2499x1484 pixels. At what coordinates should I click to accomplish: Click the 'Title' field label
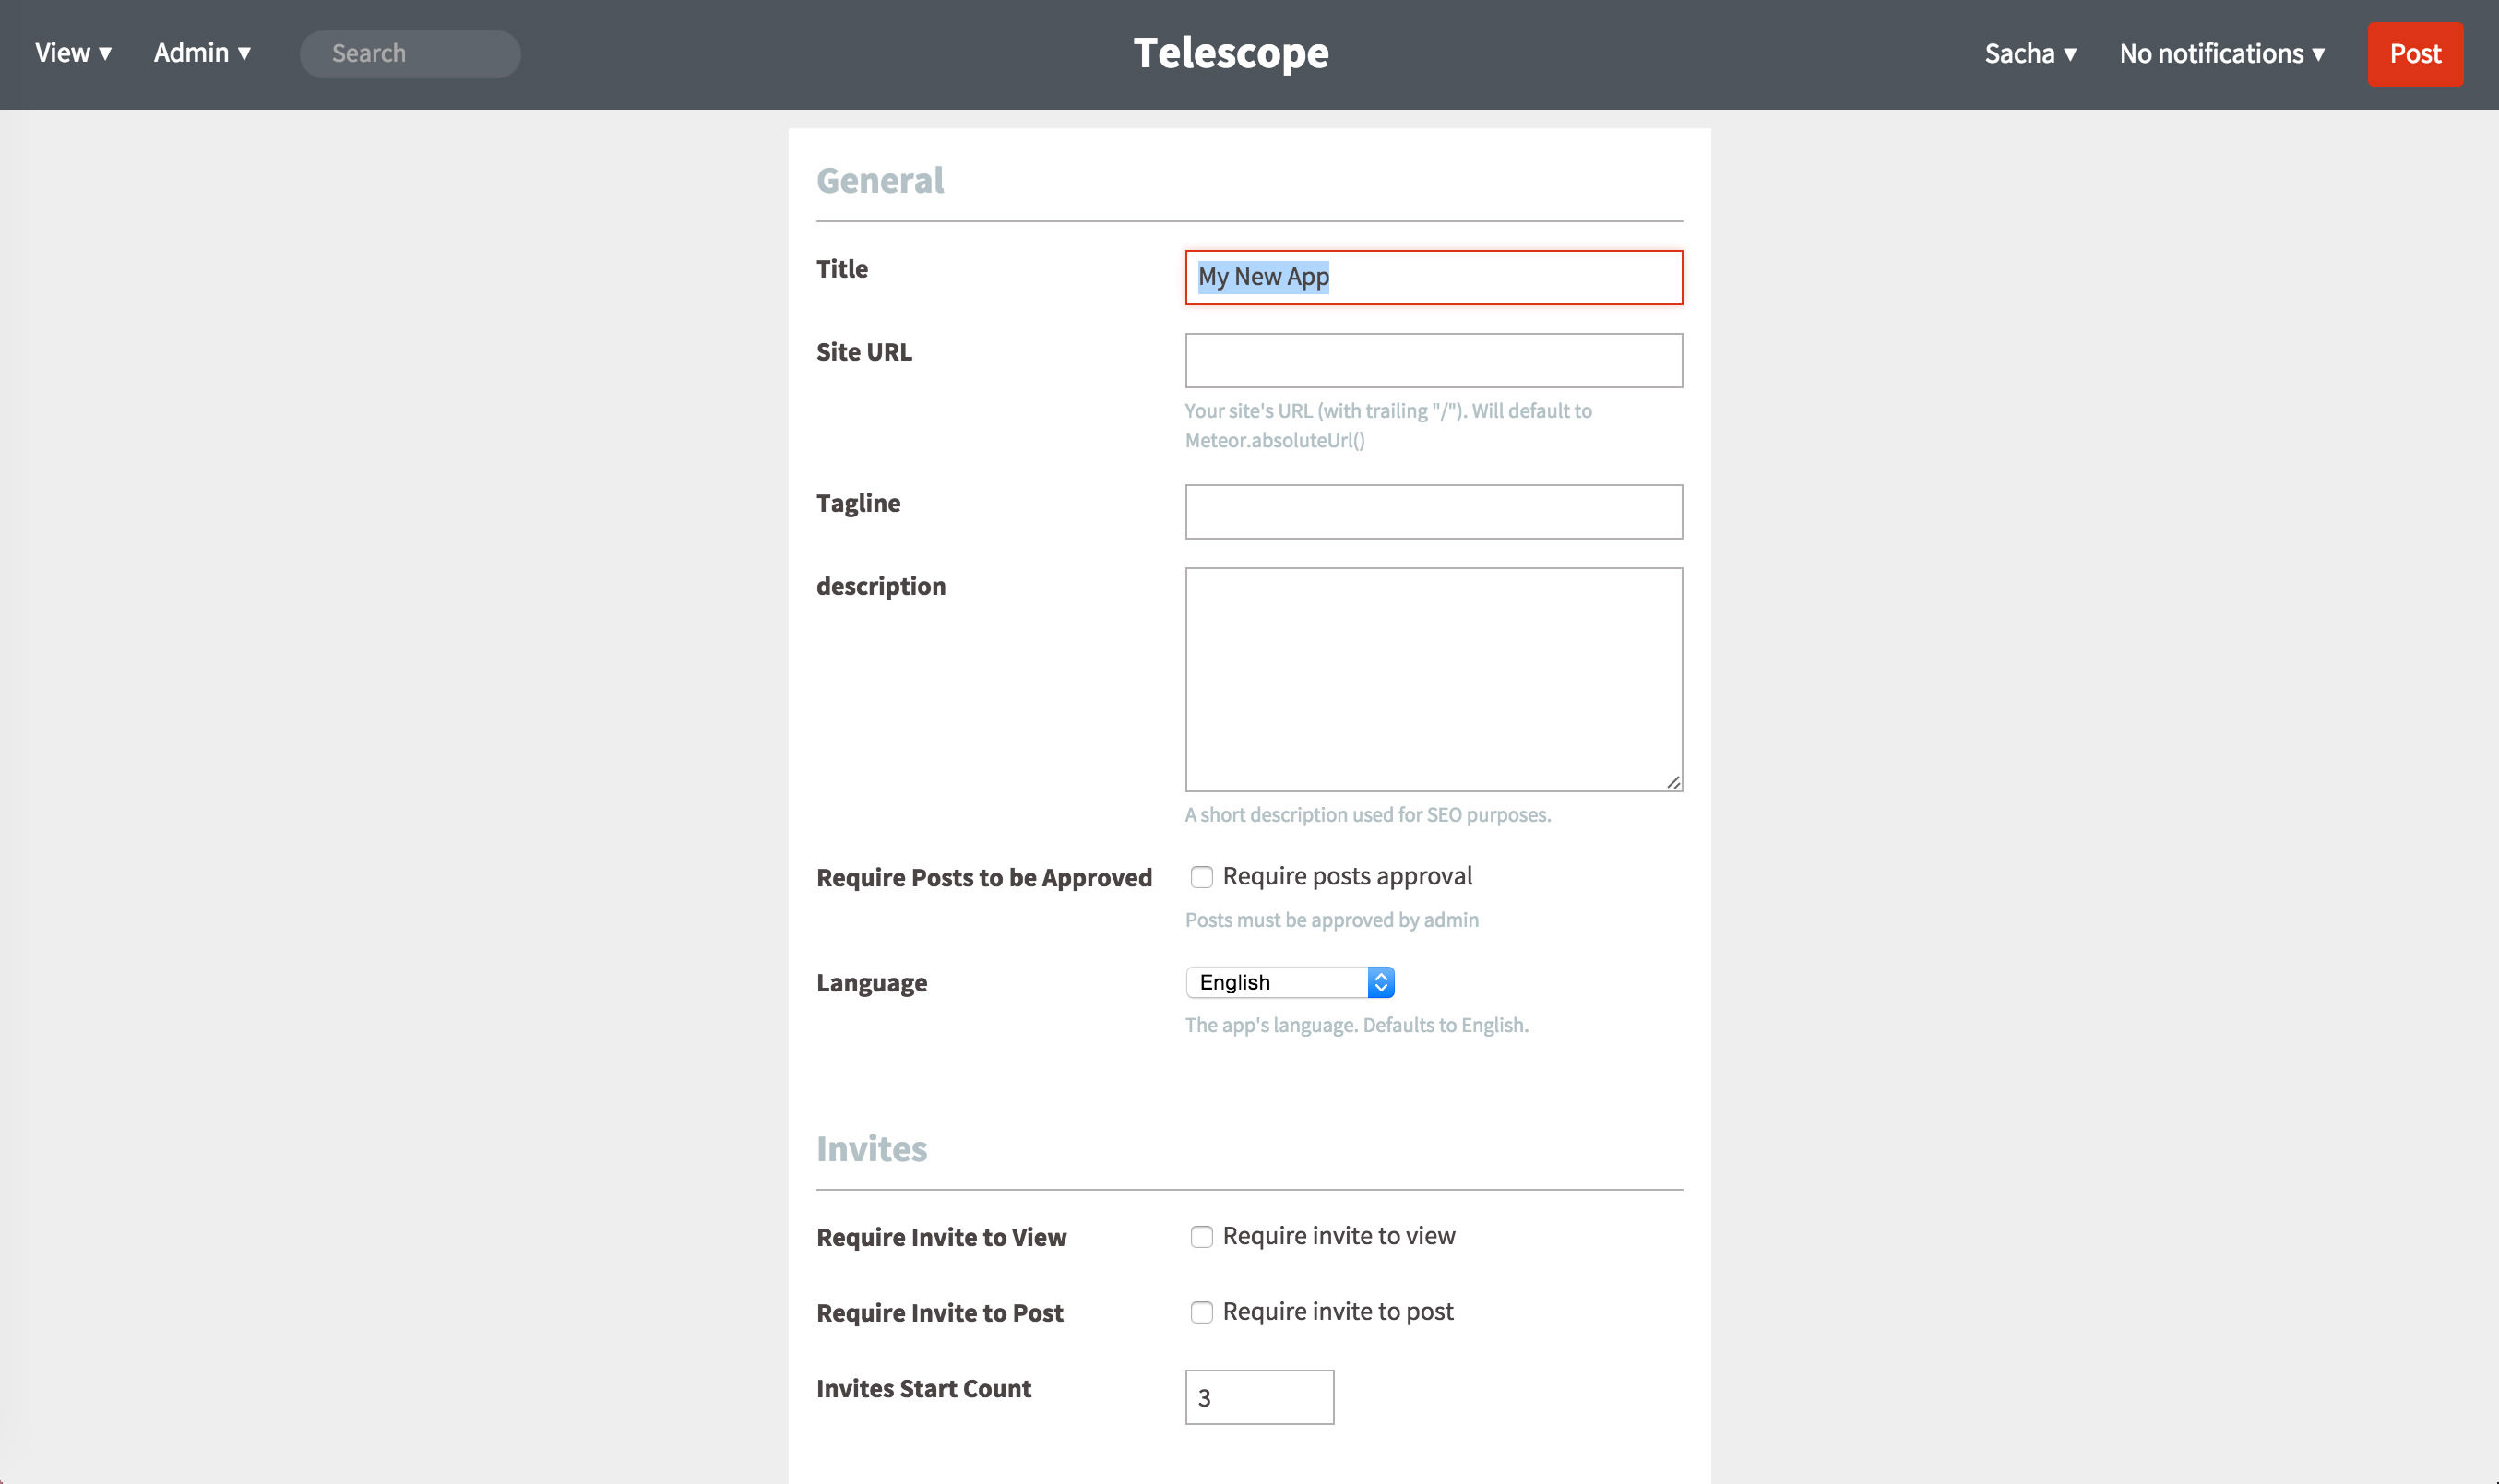[x=842, y=269]
